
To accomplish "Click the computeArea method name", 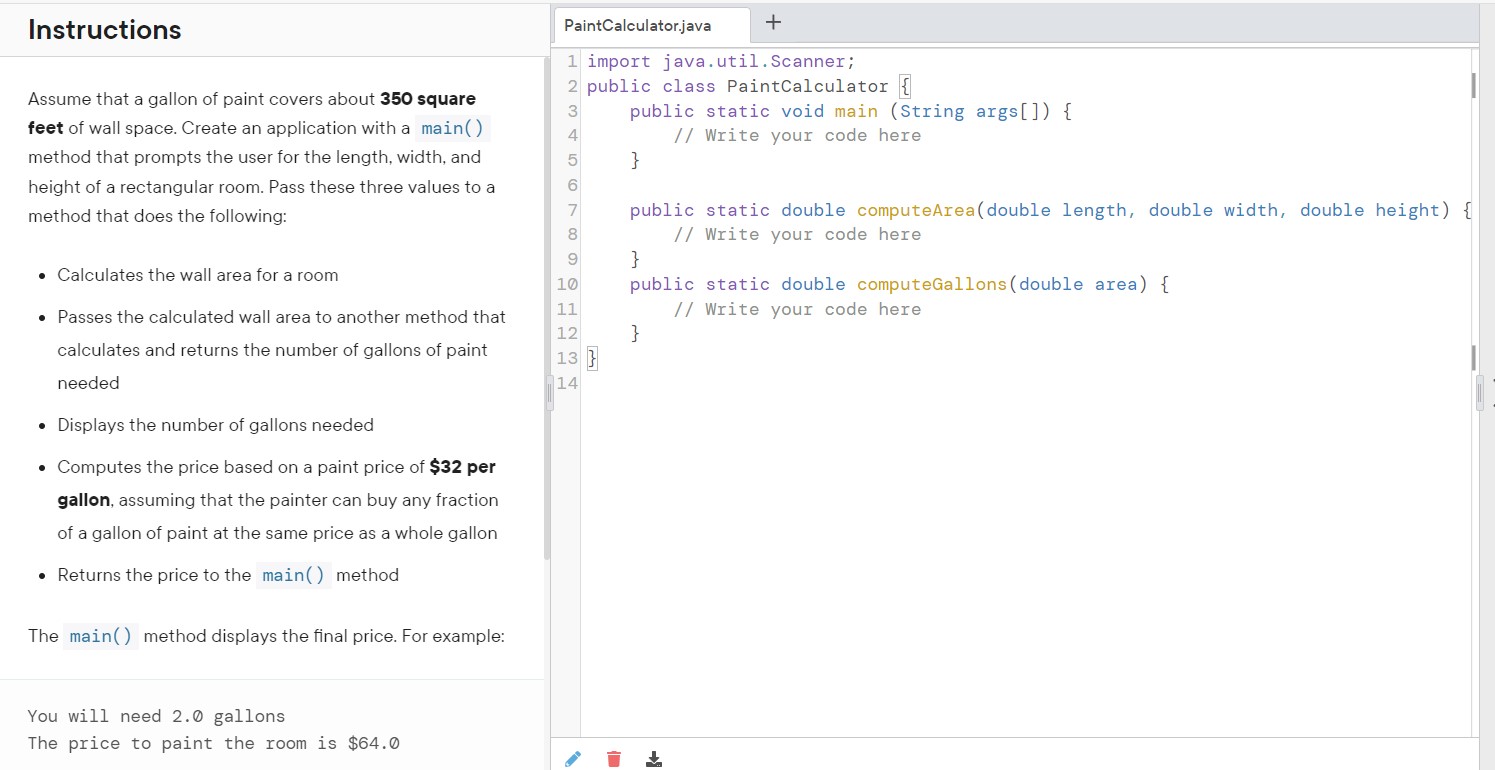I will click(916, 210).
